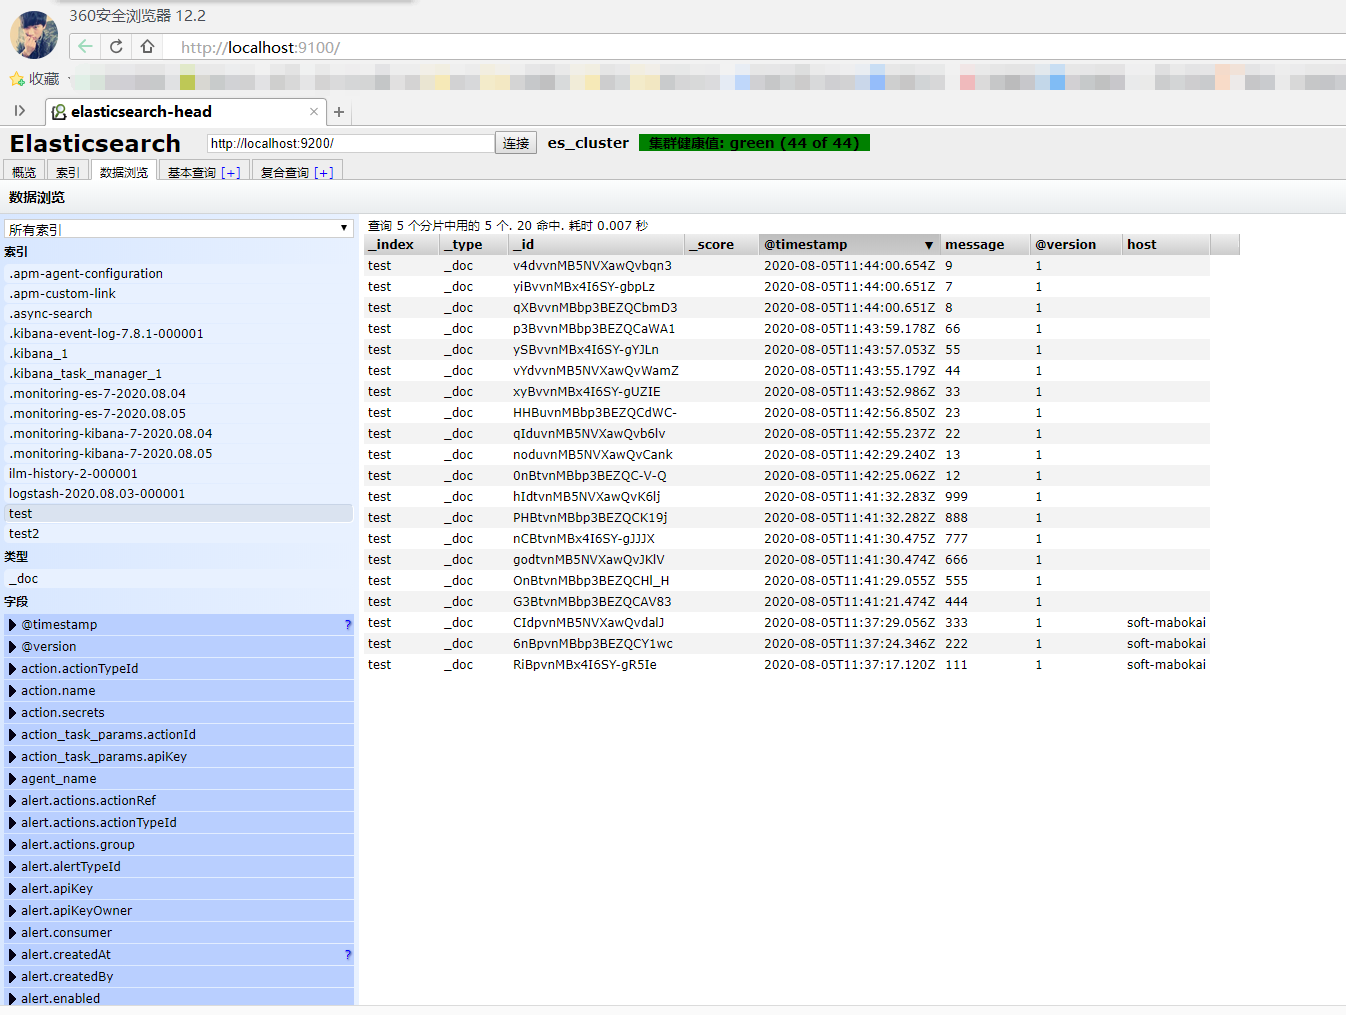Select the test2 index in list

click(x=24, y=534)
